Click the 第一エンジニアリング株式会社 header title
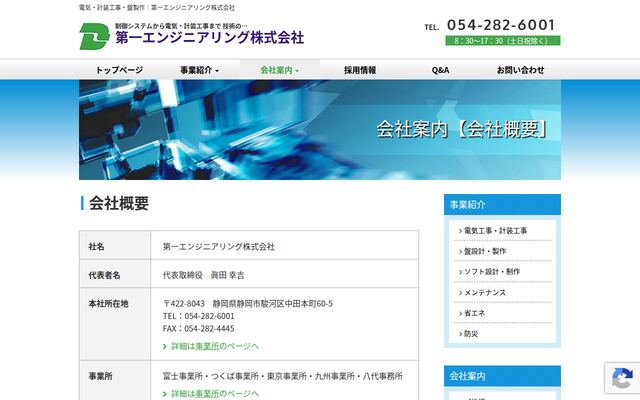 pos(209,38)
